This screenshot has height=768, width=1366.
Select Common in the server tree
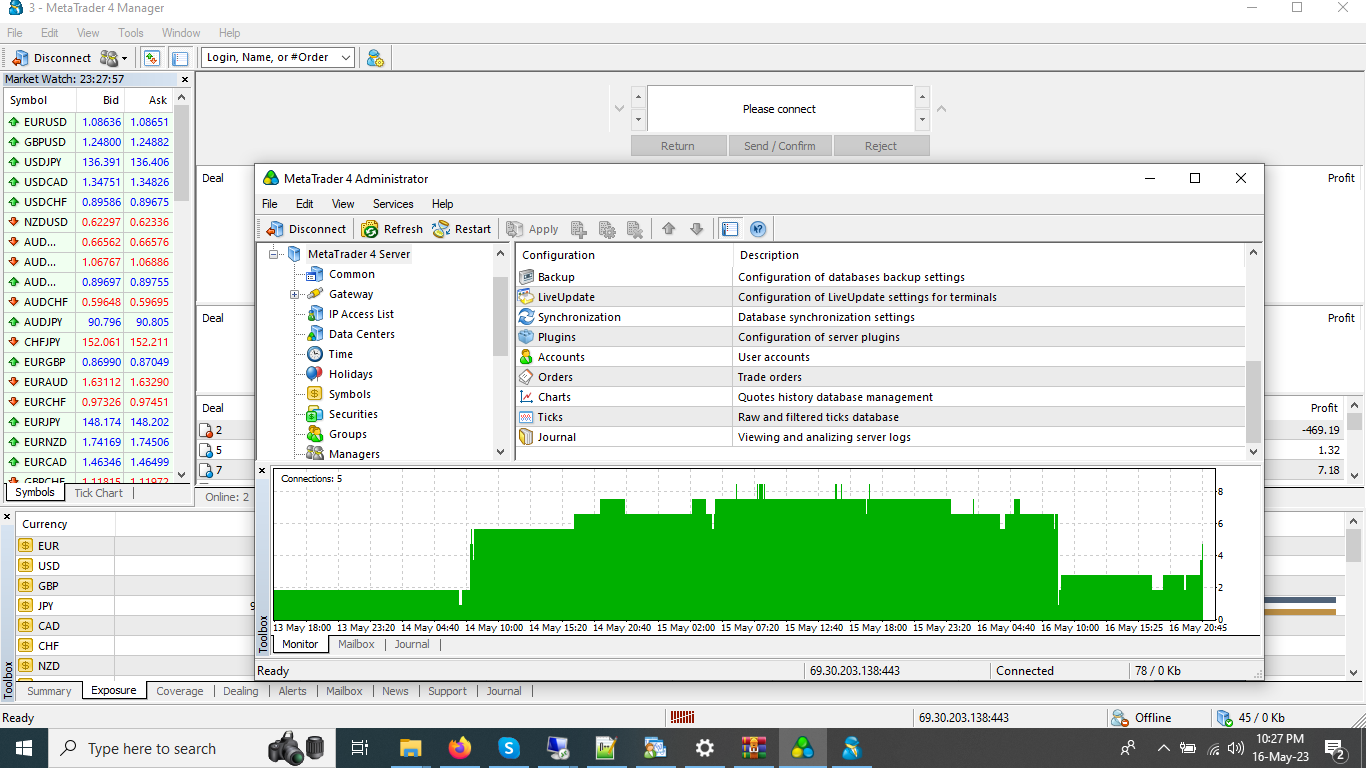click(351, 274)
